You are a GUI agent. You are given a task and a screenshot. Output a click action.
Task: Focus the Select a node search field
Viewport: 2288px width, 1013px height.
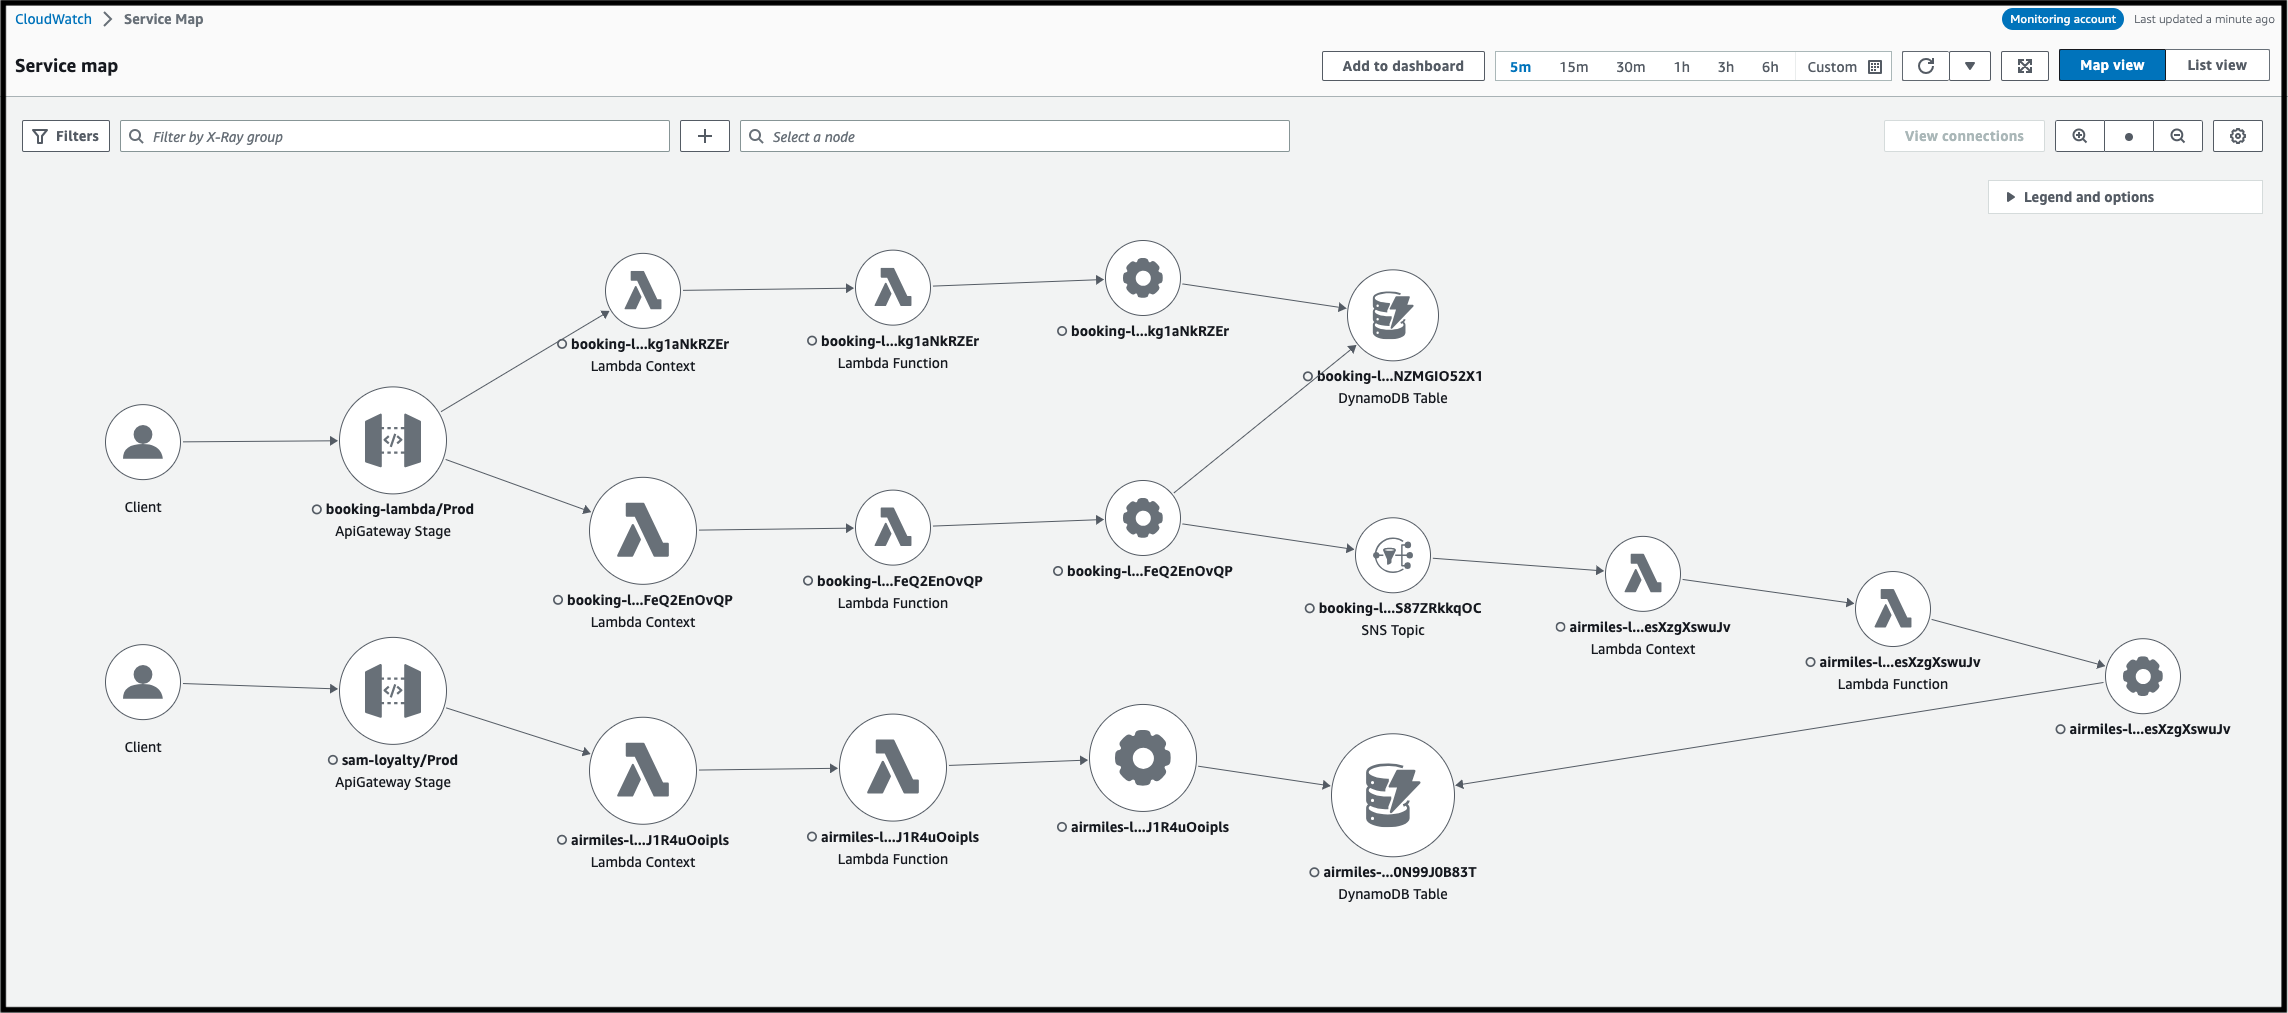[1015, 136]
